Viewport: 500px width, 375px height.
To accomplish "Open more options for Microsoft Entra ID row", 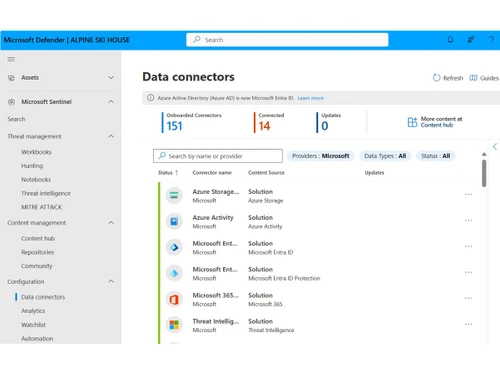I will pyautogui.click(x=468, y=246).
